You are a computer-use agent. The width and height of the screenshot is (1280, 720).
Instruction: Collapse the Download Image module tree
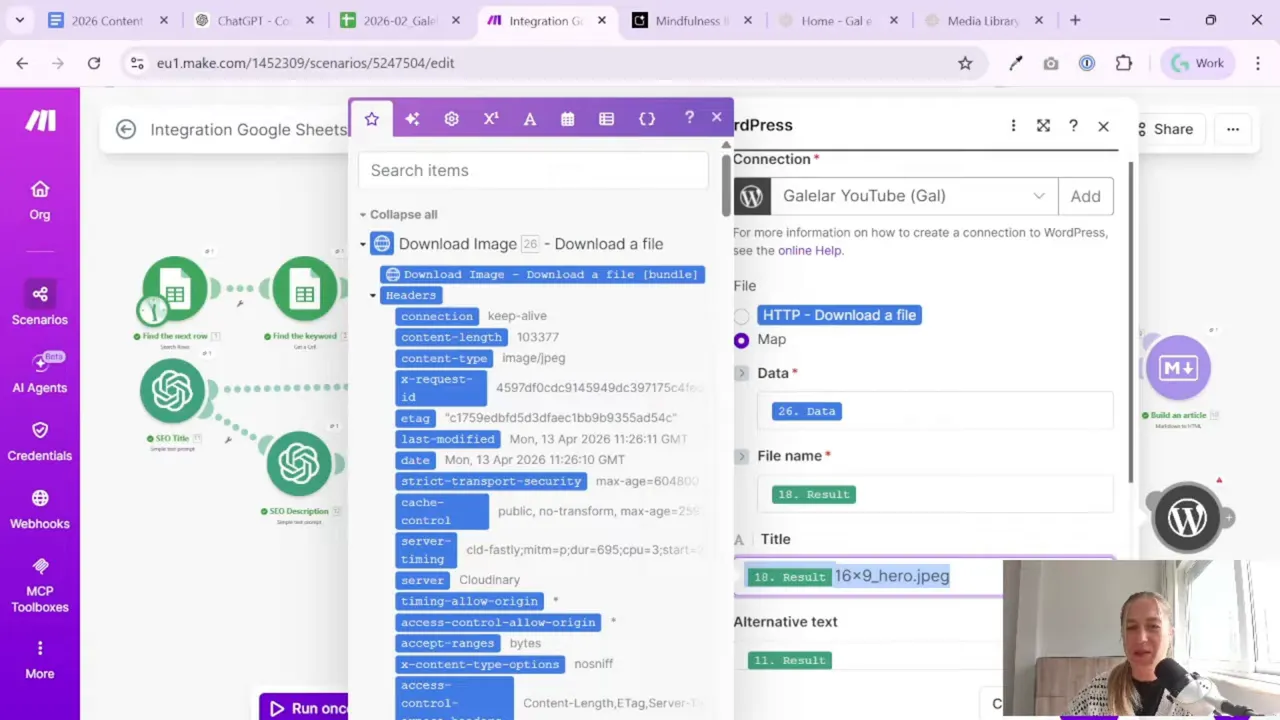pos(363,244)
